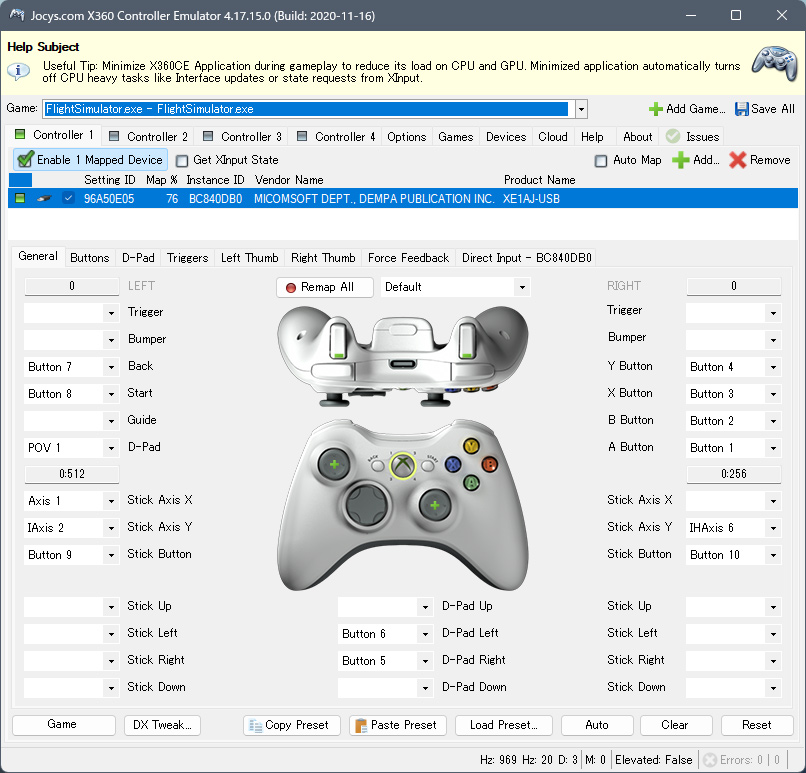Click the Clear button
Image resolution: width=806 pixels, height=773 pixels.
[675, 725]
